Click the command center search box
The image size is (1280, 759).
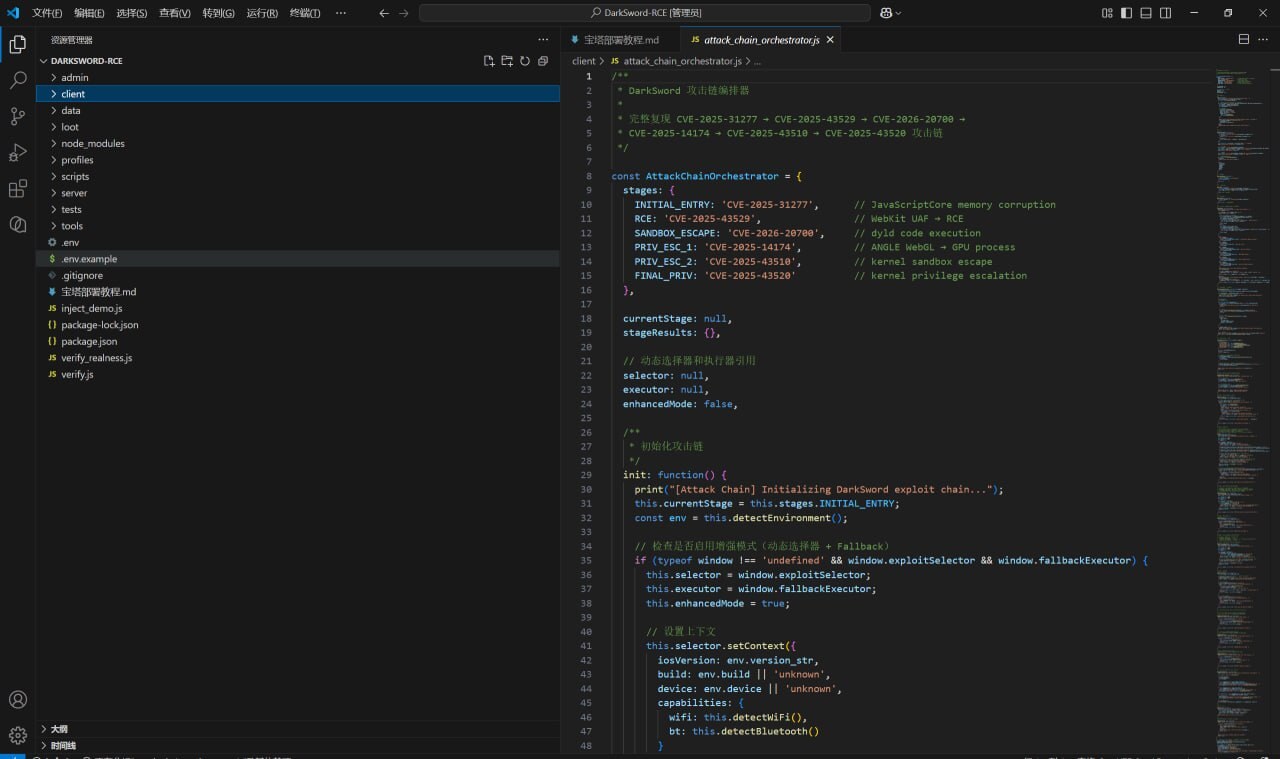tap(644, 13)
